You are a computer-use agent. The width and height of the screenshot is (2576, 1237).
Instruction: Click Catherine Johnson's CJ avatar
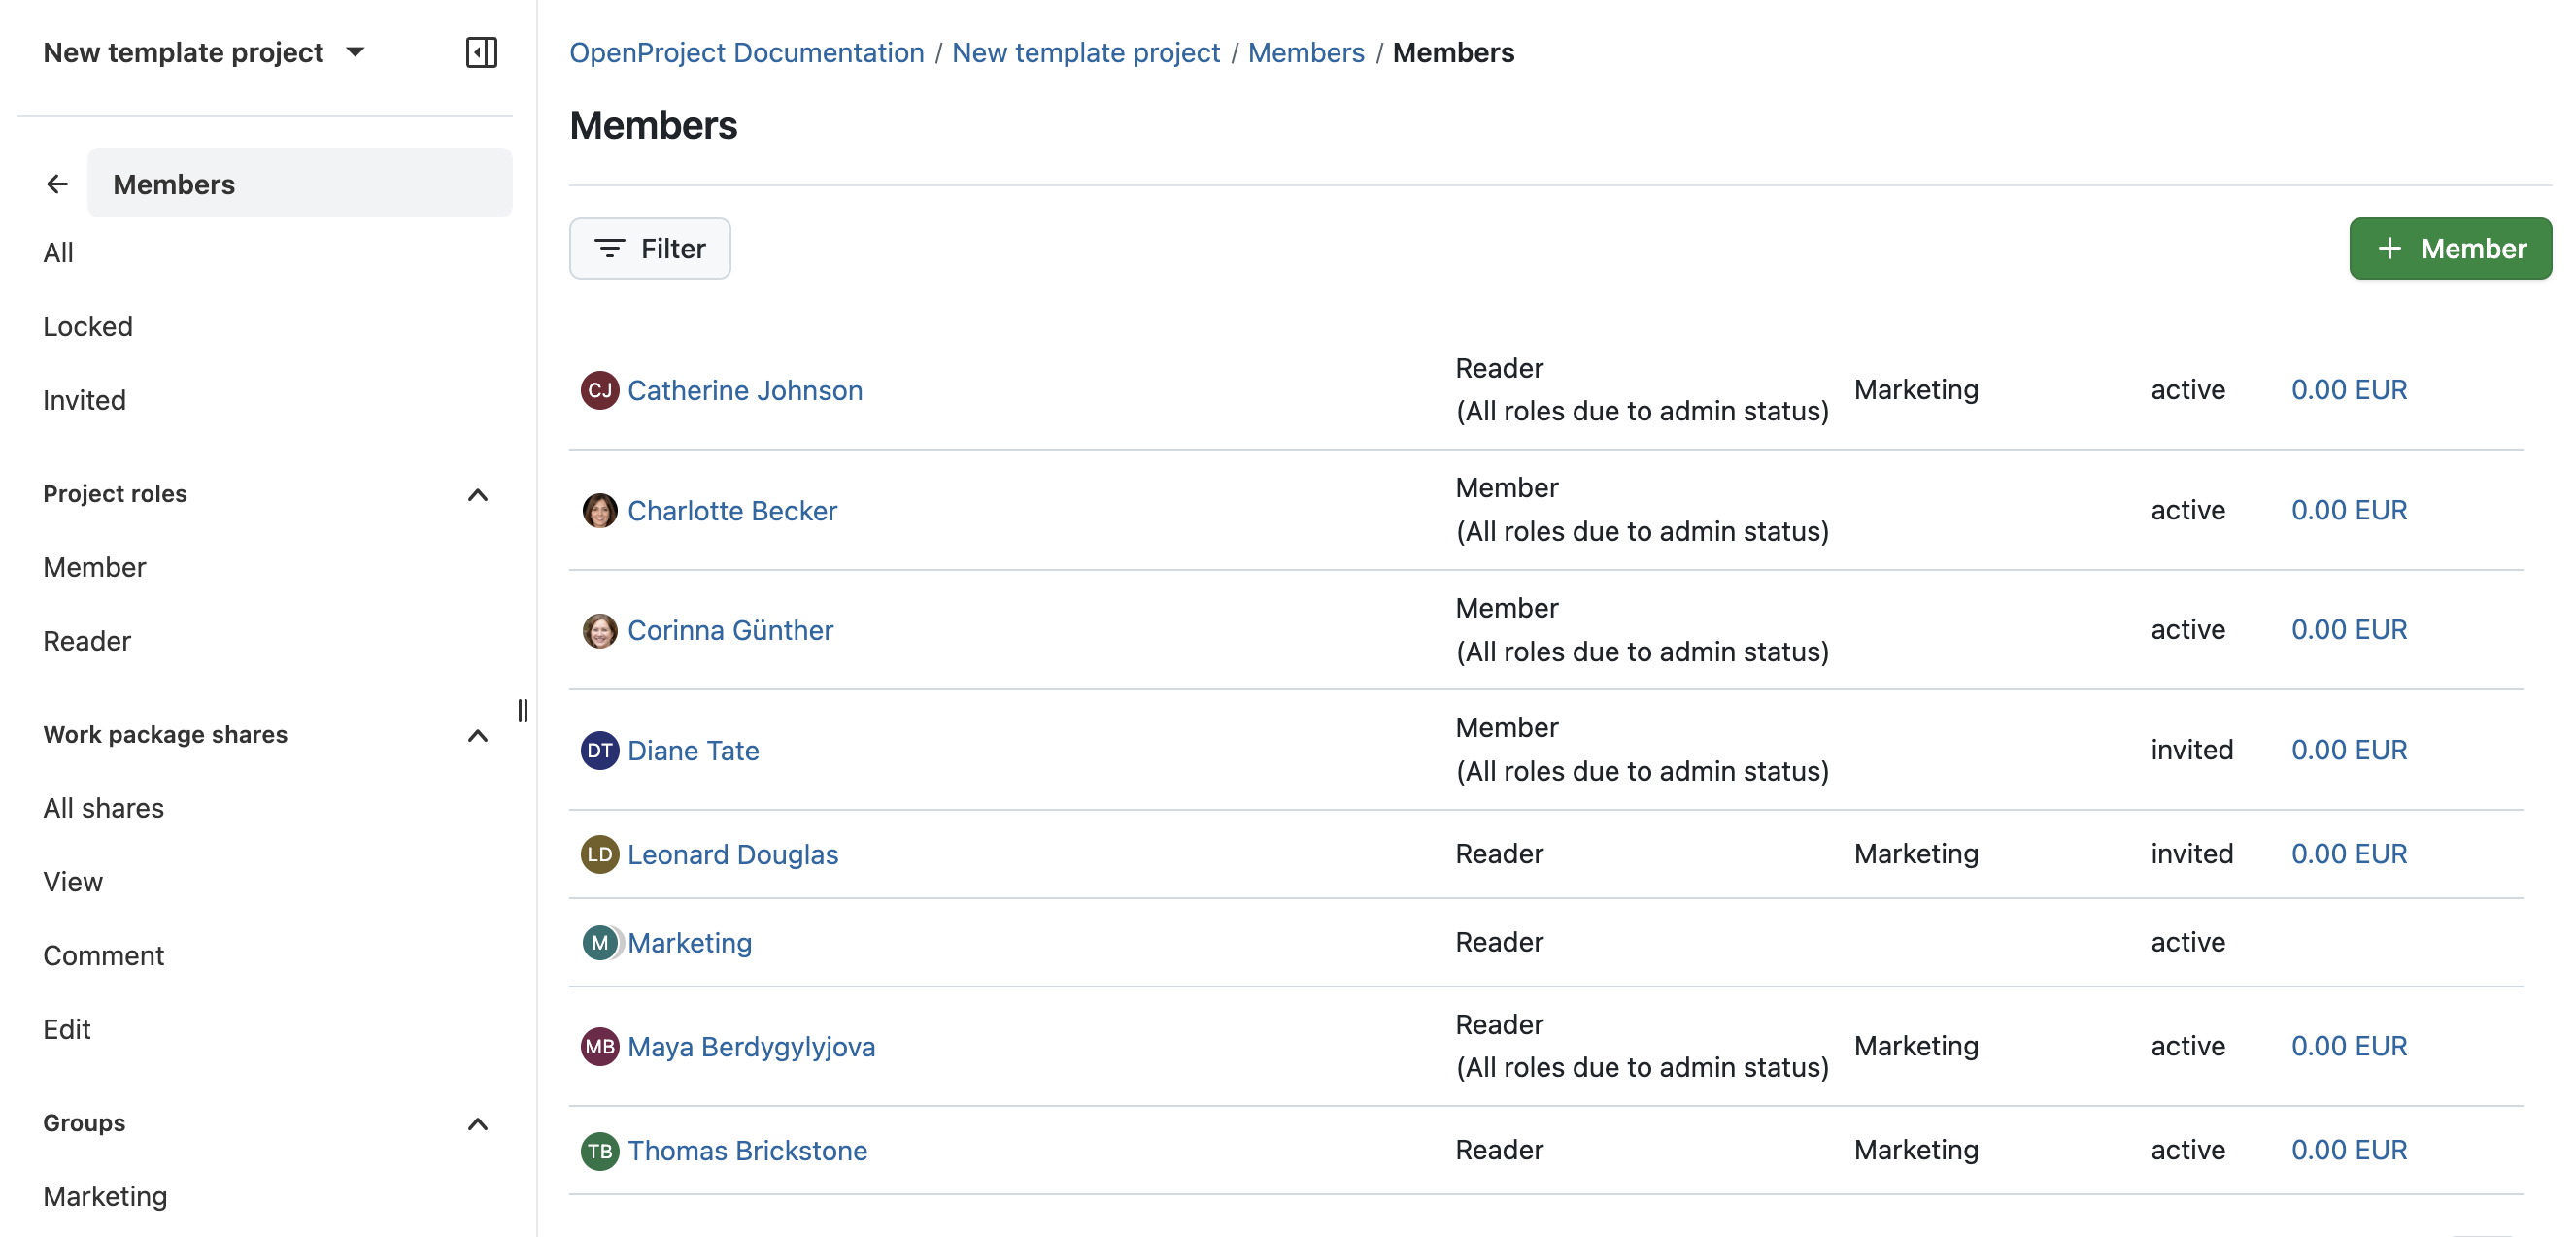[x=600, y=390]
